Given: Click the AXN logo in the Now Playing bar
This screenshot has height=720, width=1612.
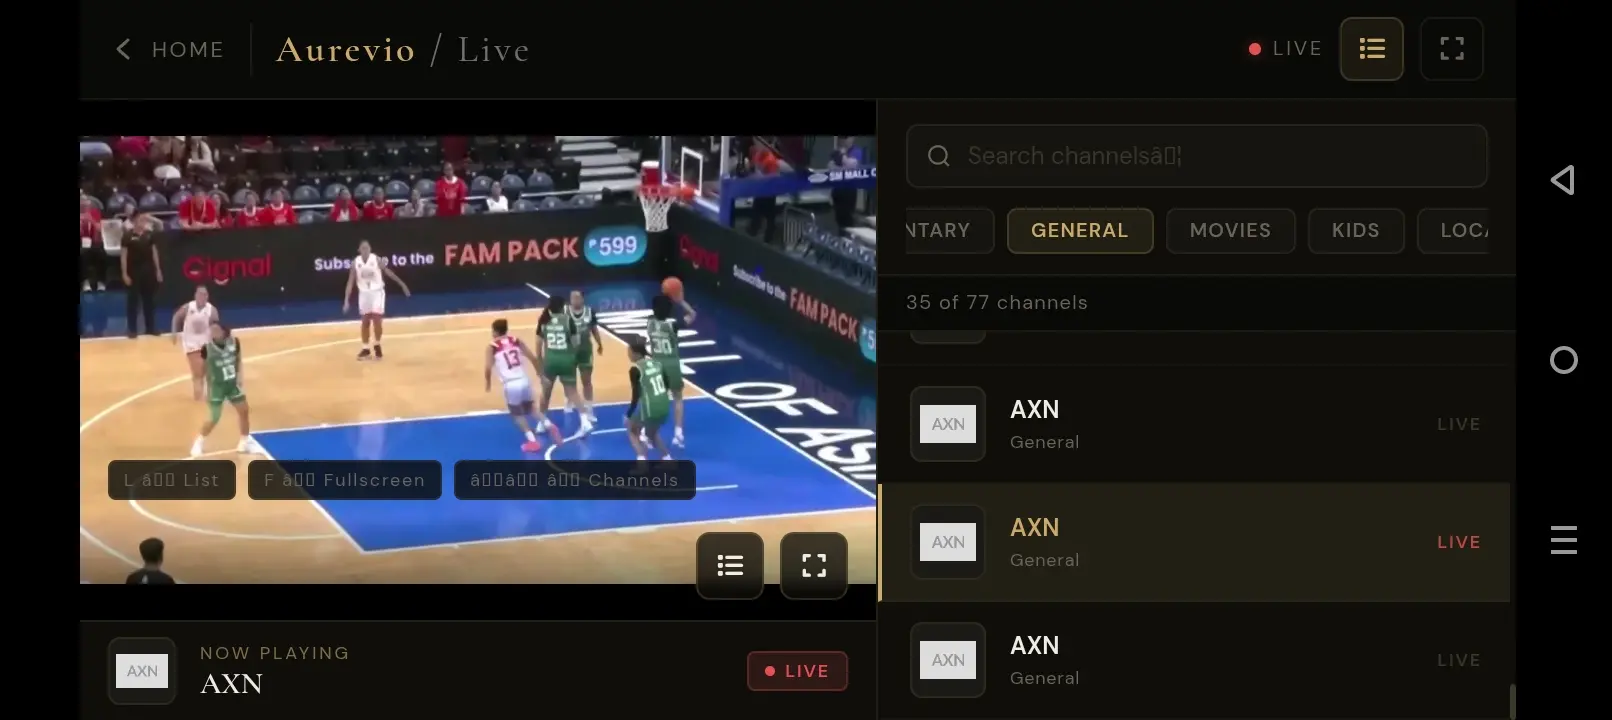Looking at the screenshot, I should (142, 671).
